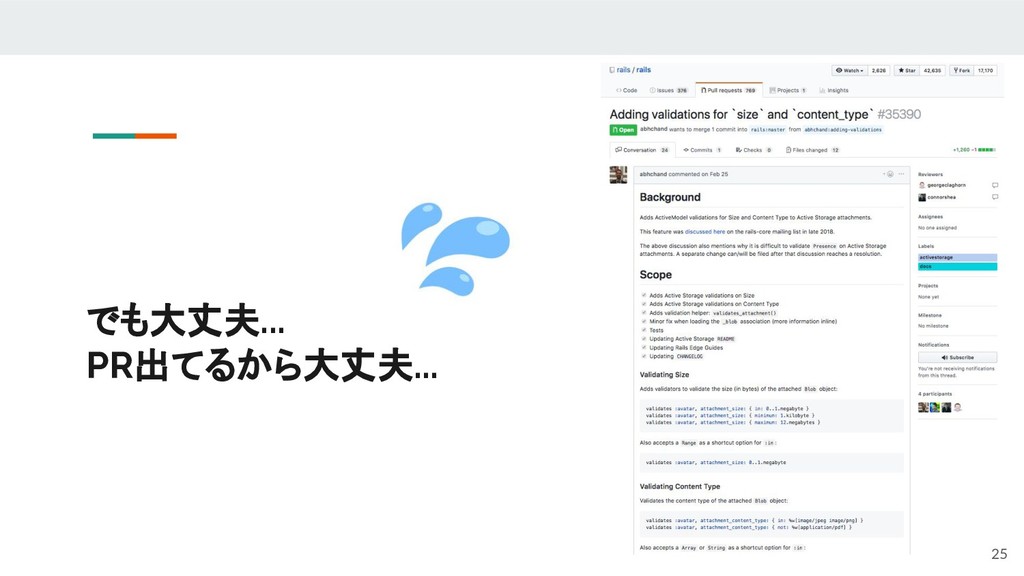Select the Conversation tab

click(642, 150)
